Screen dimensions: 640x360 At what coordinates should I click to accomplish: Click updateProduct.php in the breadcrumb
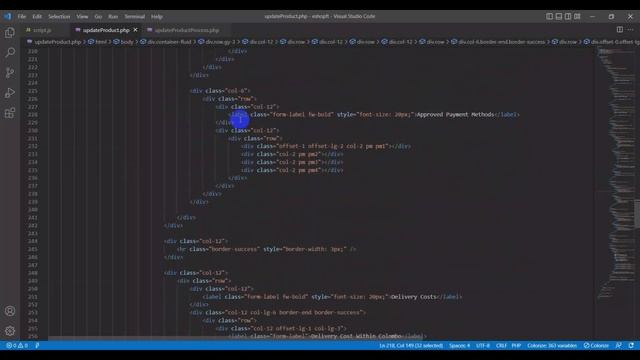pos(58,42)
